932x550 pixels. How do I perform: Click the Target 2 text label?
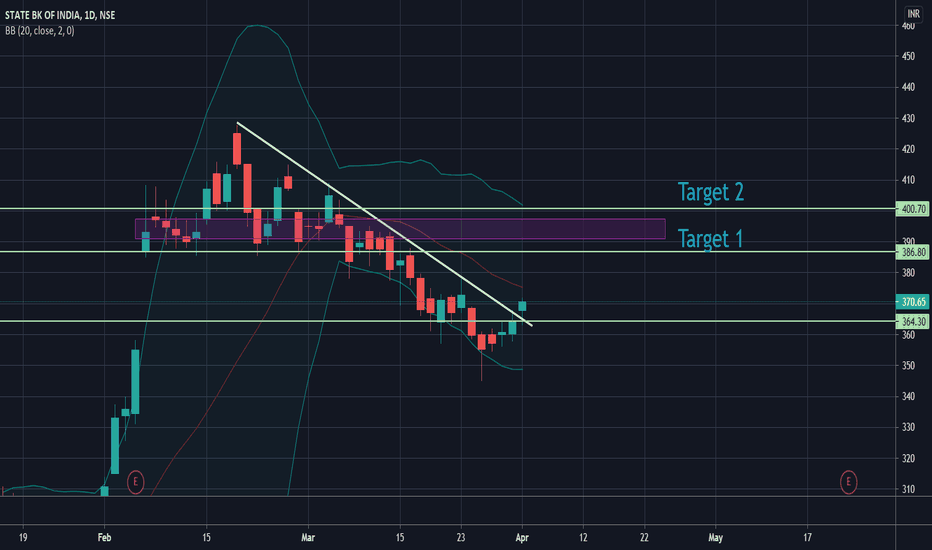tap(711, 192)
